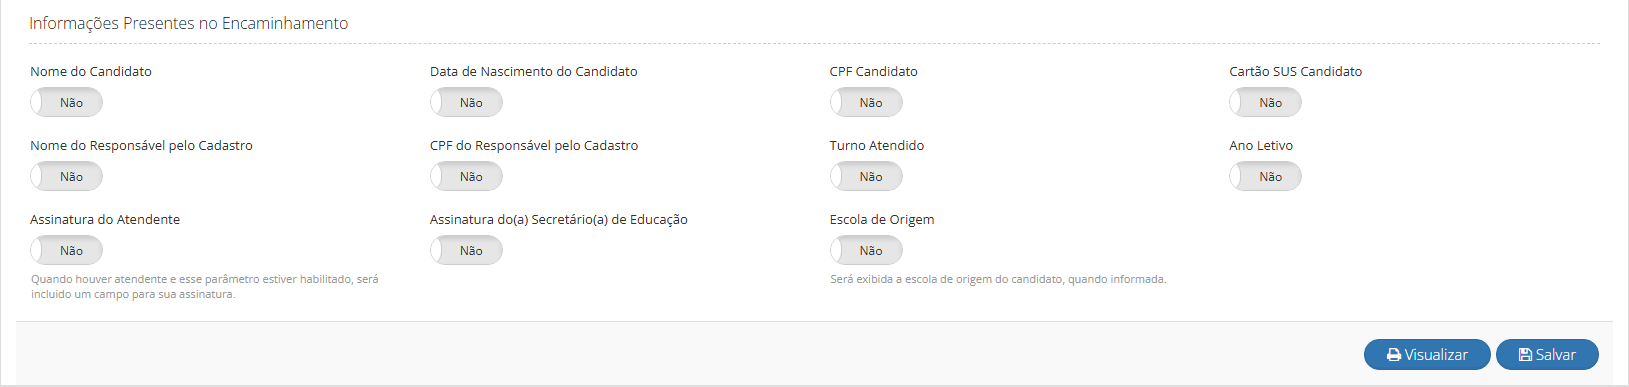This screenshot has height=387, width=1629.
Task: Click the Assinatura do Atendente help text
Action: click(x=205, y=287)
